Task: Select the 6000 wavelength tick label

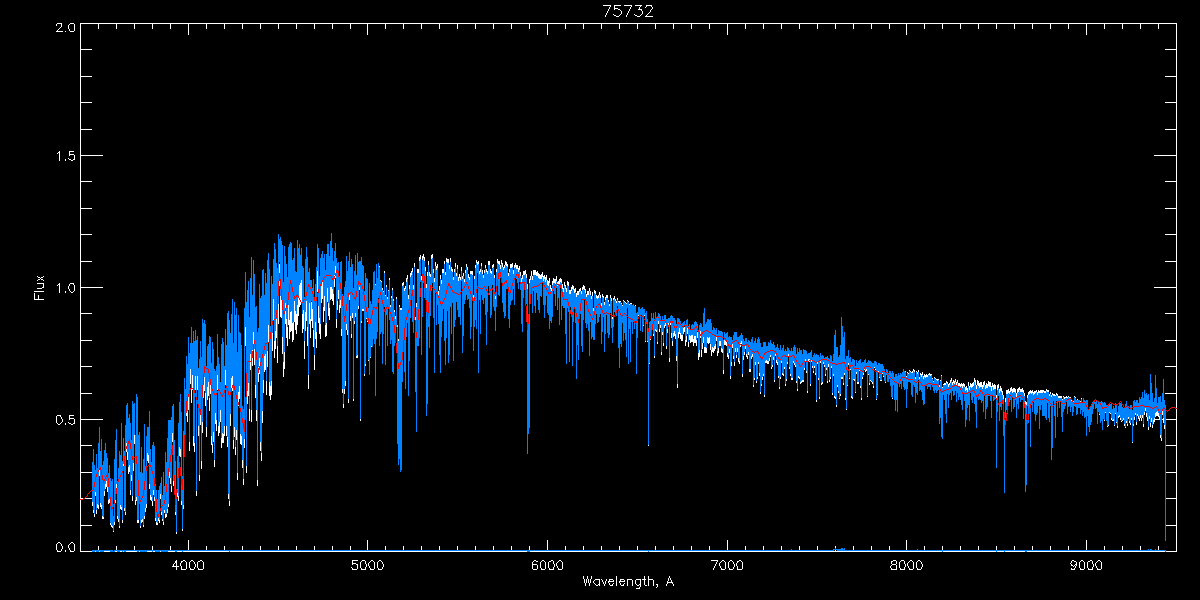Action: (547, 564)
